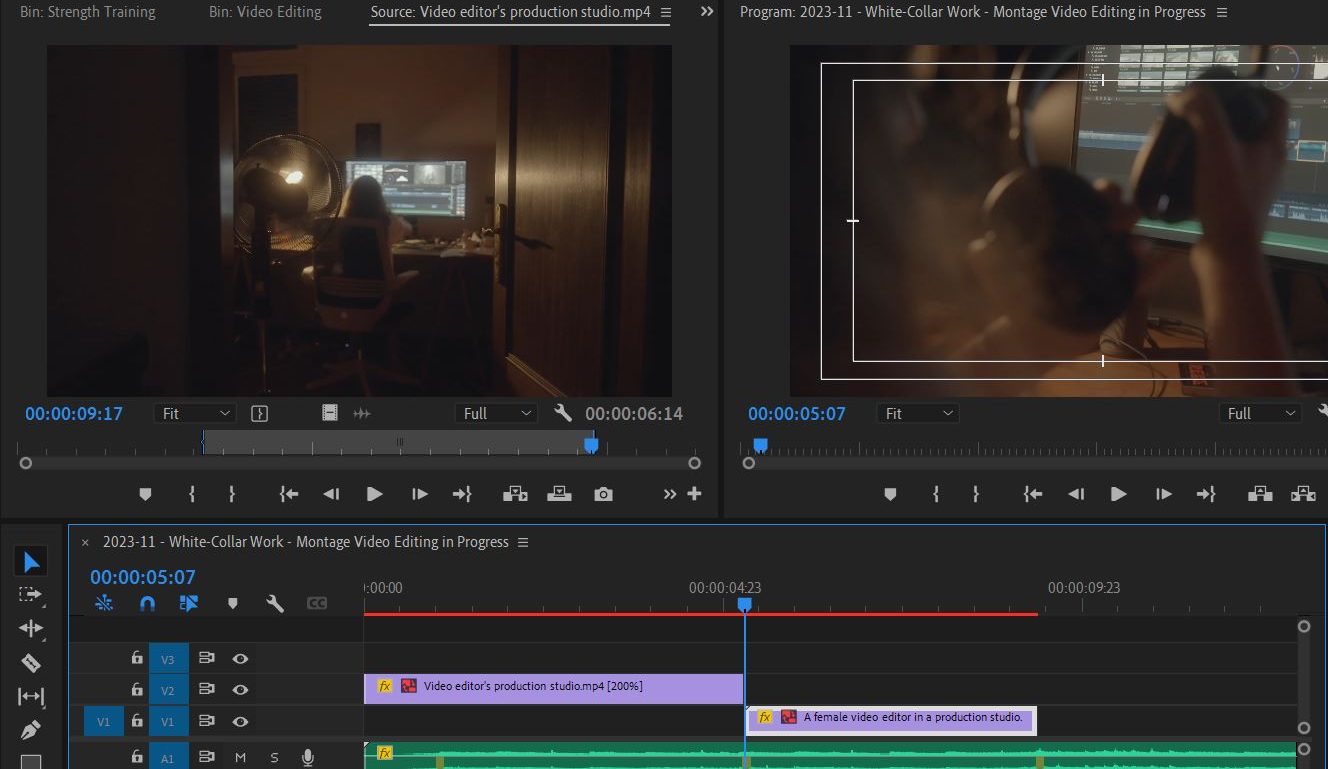Click Lift button in Program monitor
This screenshot has height=769, width=1328.
coord(1259,494)
